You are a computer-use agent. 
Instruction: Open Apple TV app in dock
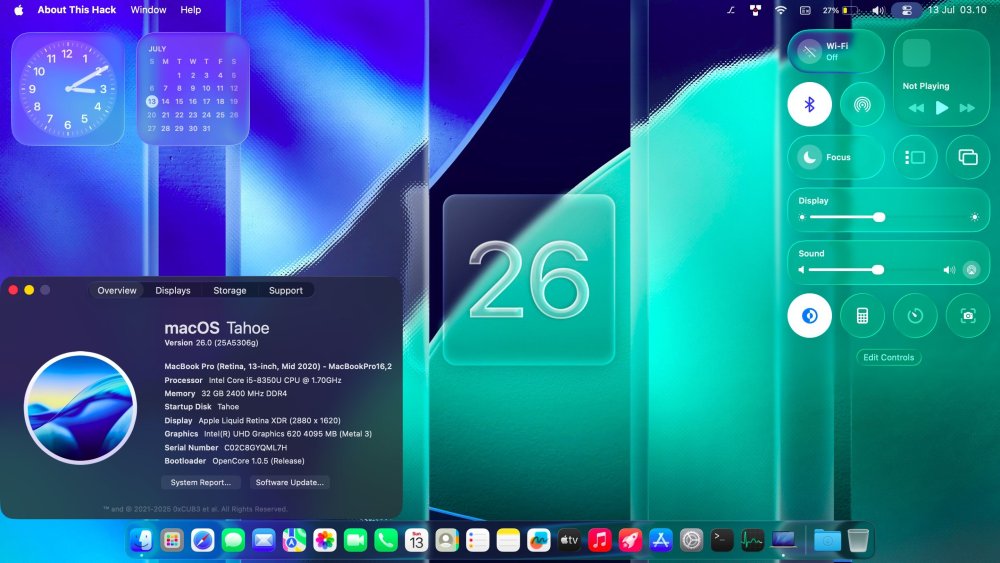(569, 541)
